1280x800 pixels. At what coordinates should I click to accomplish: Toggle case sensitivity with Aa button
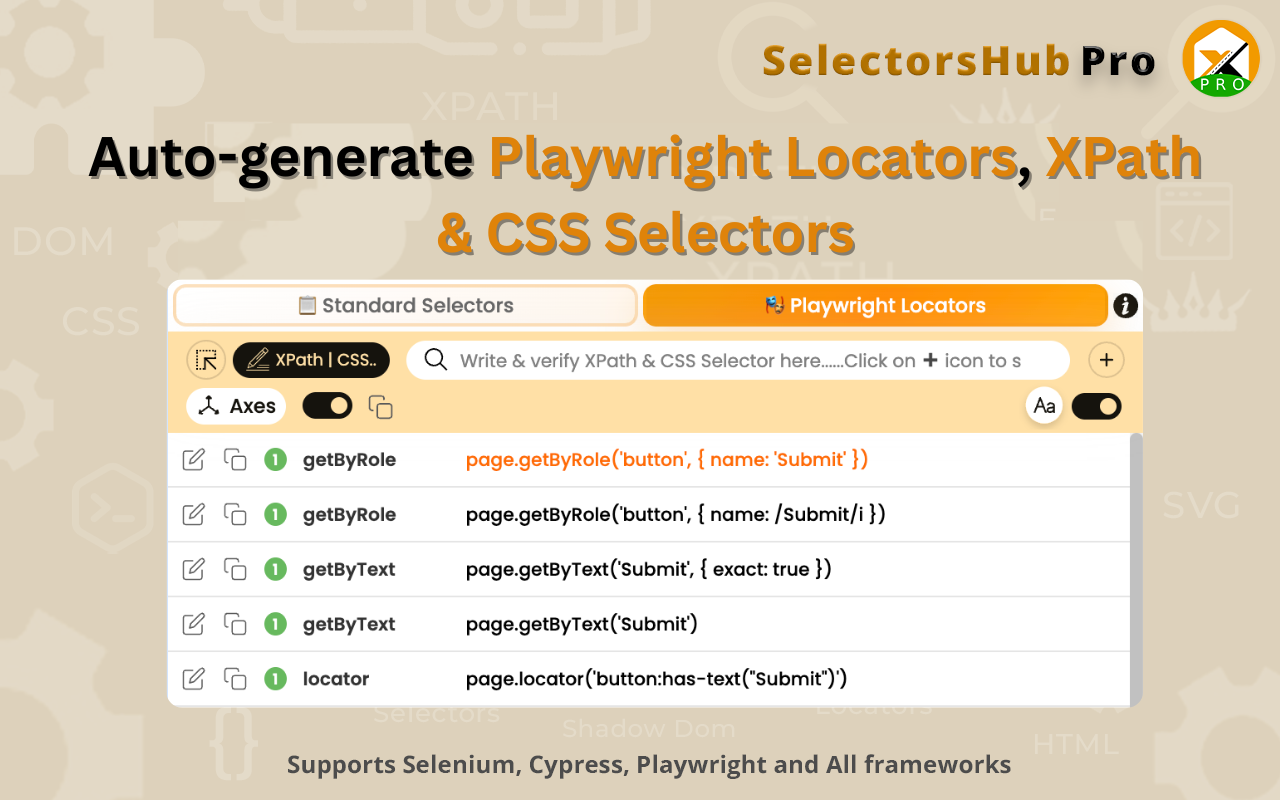(1045, 406)
